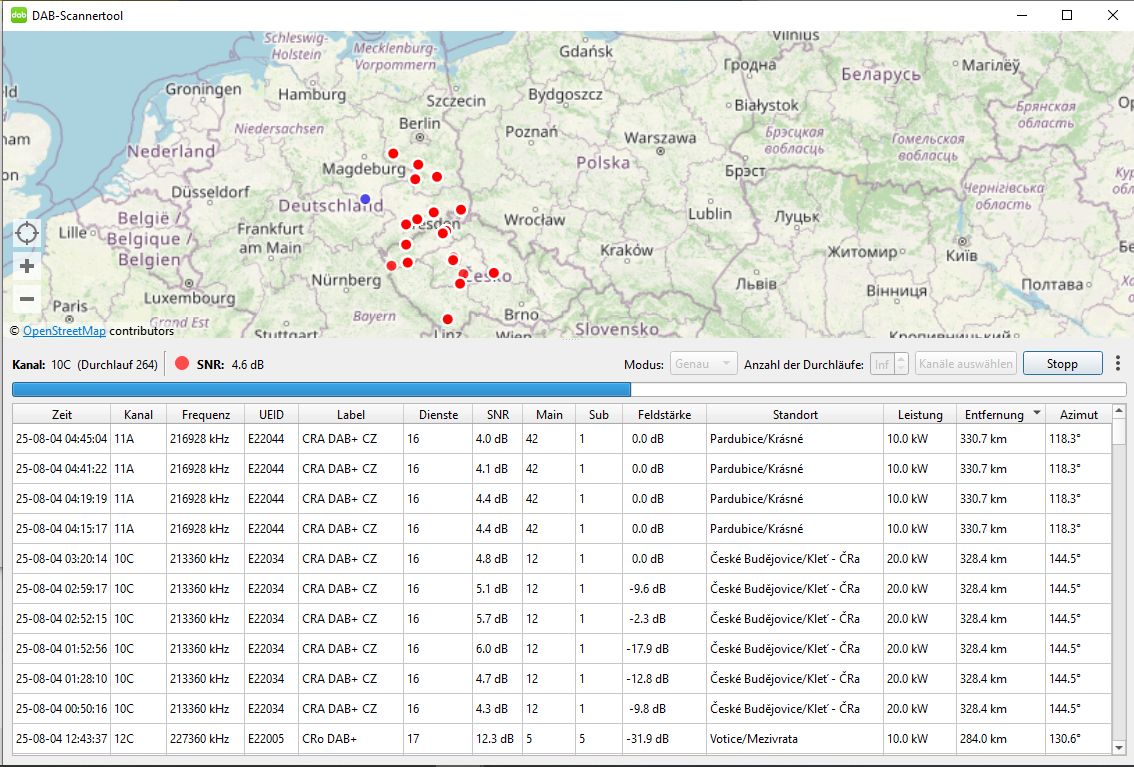This screenshot has width=1134, height=767.
Task: Open the OpenStreetMap link
Action: 64,331
